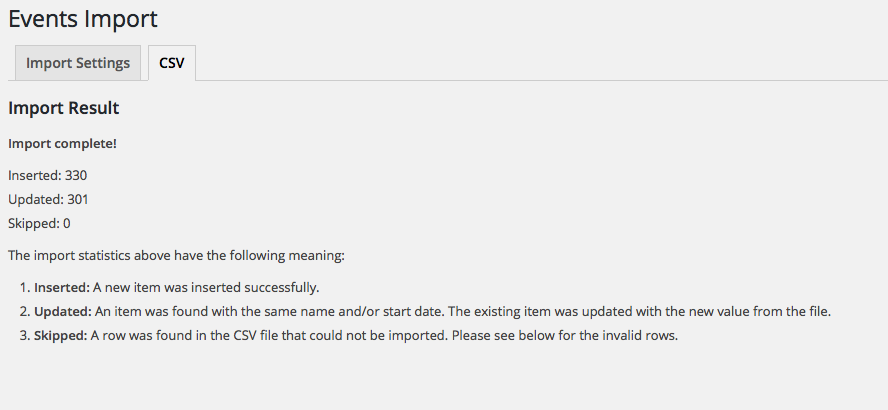
Task: Click the "Inserted:" label above the list
Action: [x=34, y=175]
